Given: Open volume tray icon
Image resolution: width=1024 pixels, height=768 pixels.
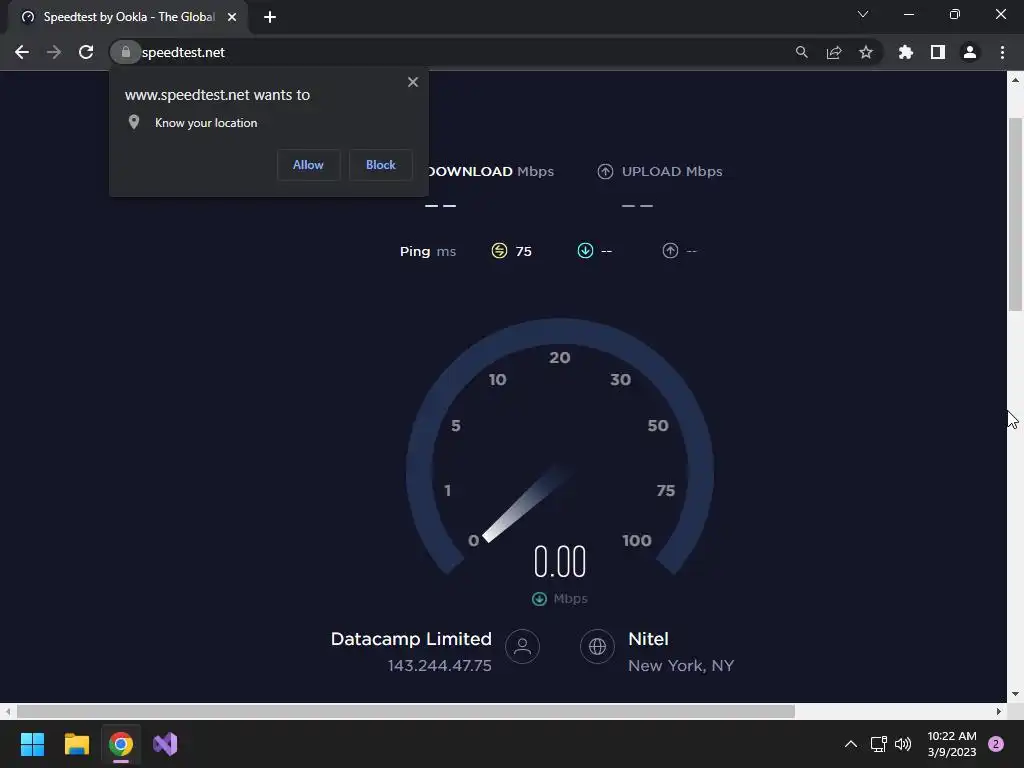Looking at the screenshot, I should point(903,744).
